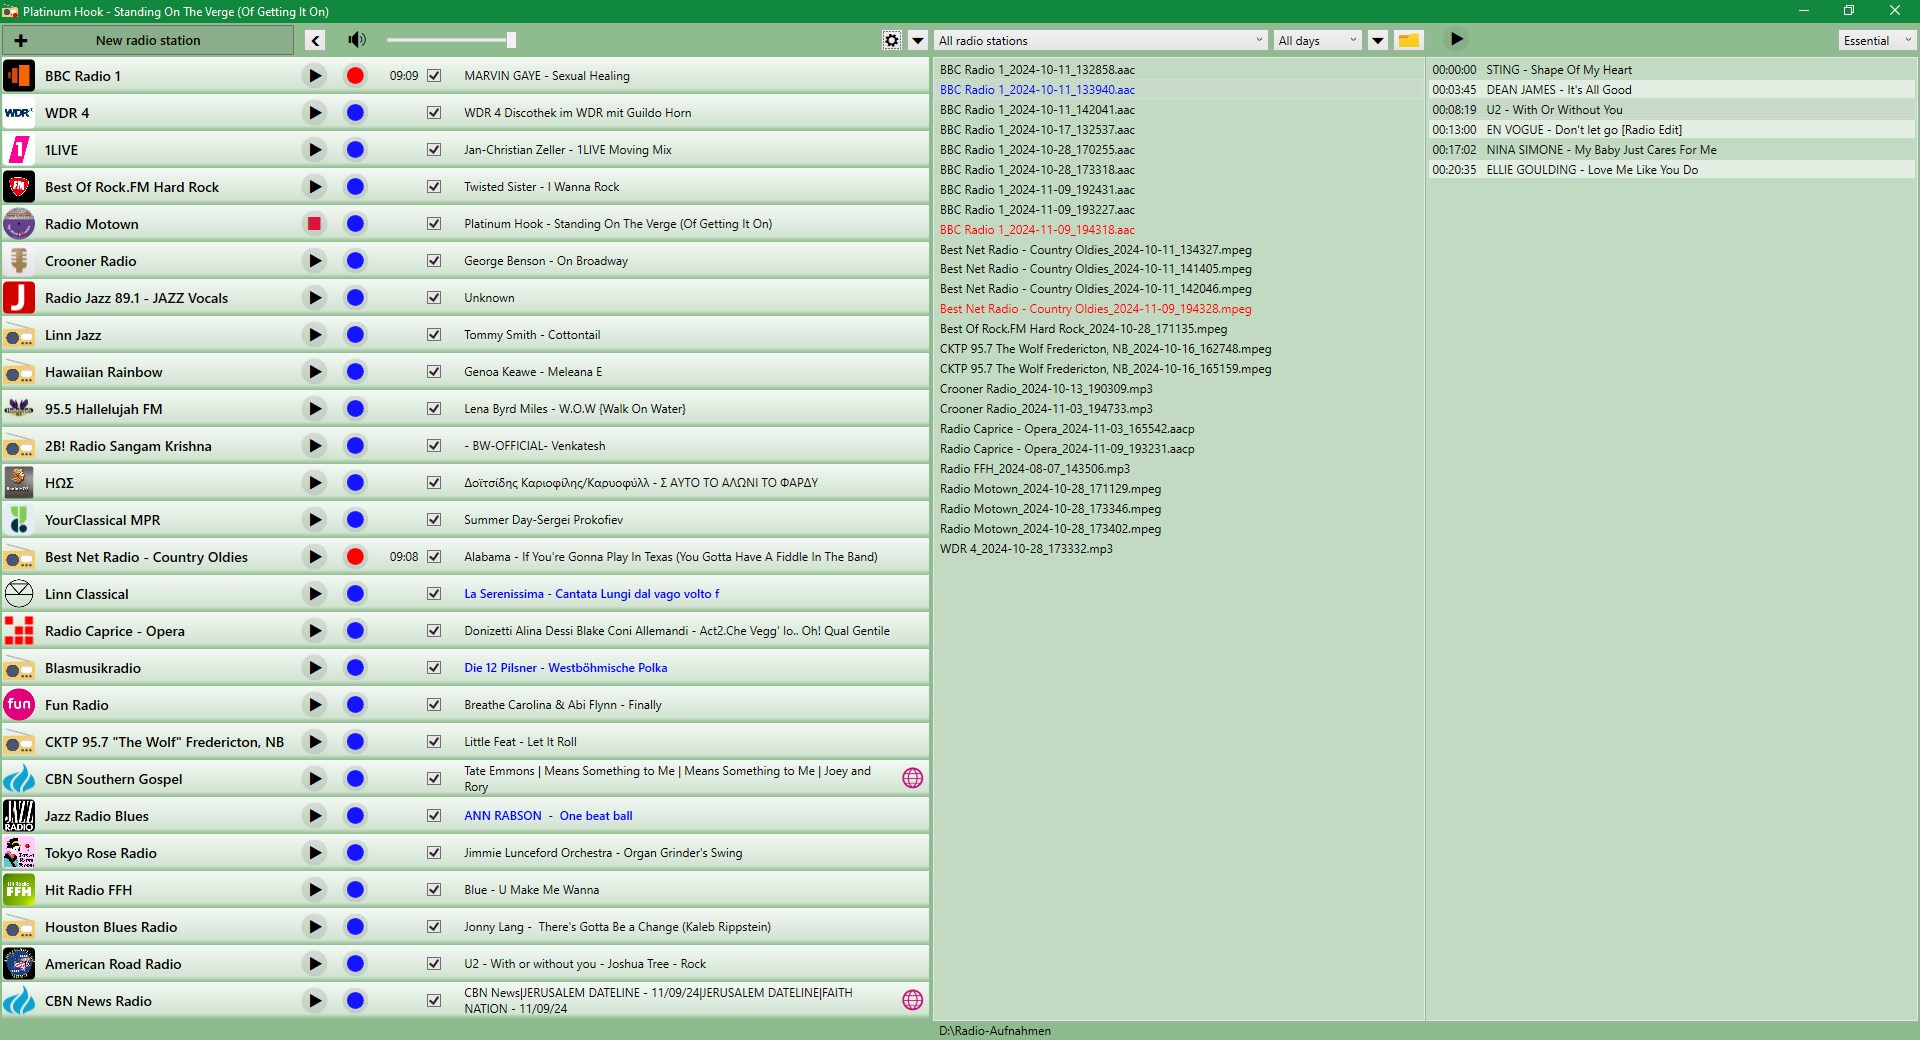
Task: Open settings with the gear icon
Action: 892,40
